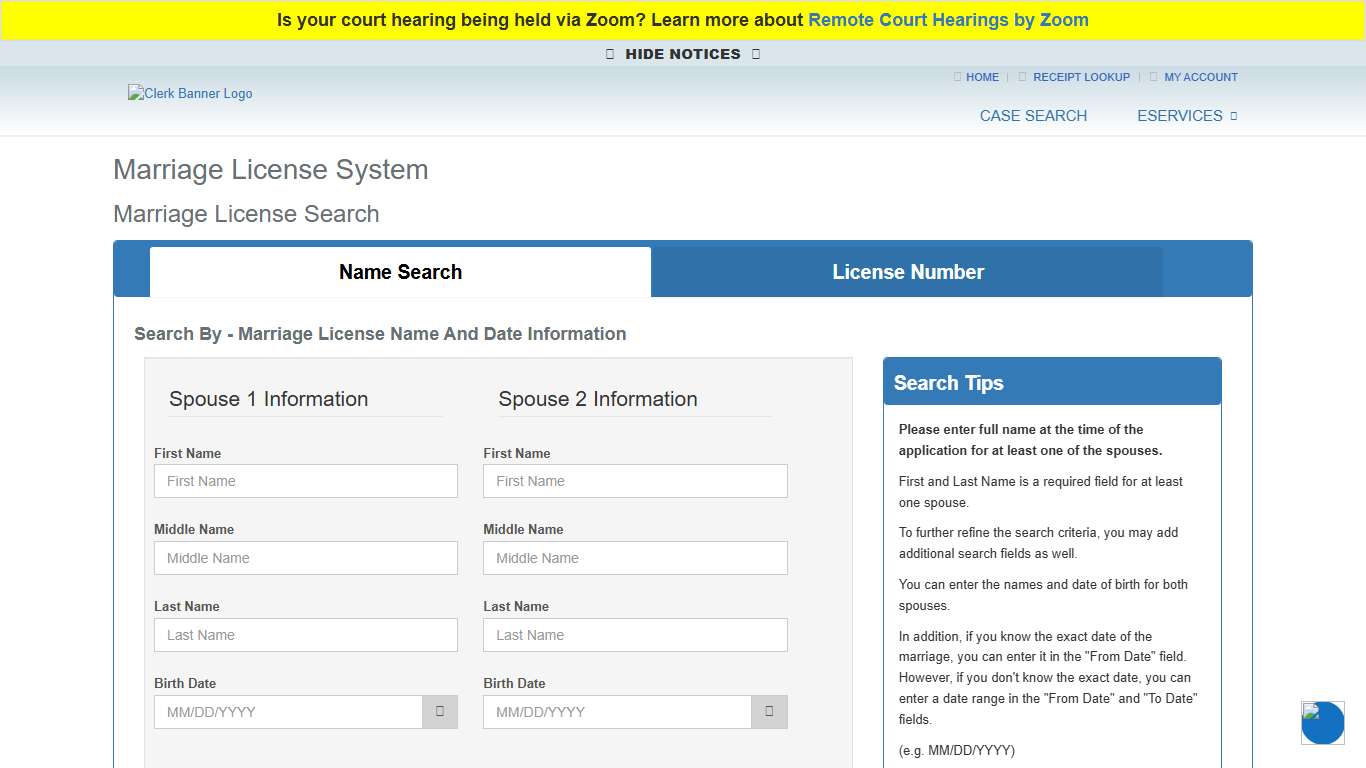
Task: Open the Spouse 1 Birth Date calendar picker
Action: (x=440, y=712)
